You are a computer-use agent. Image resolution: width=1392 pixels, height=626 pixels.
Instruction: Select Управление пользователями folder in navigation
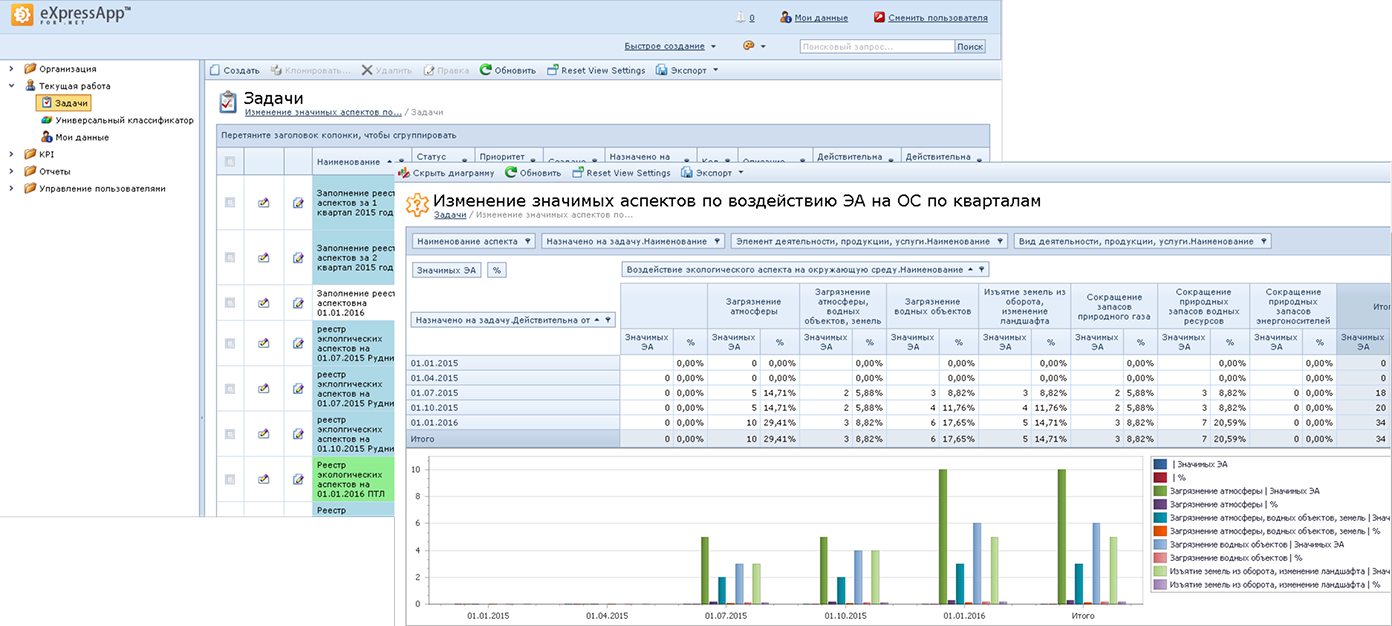point(95,188)
